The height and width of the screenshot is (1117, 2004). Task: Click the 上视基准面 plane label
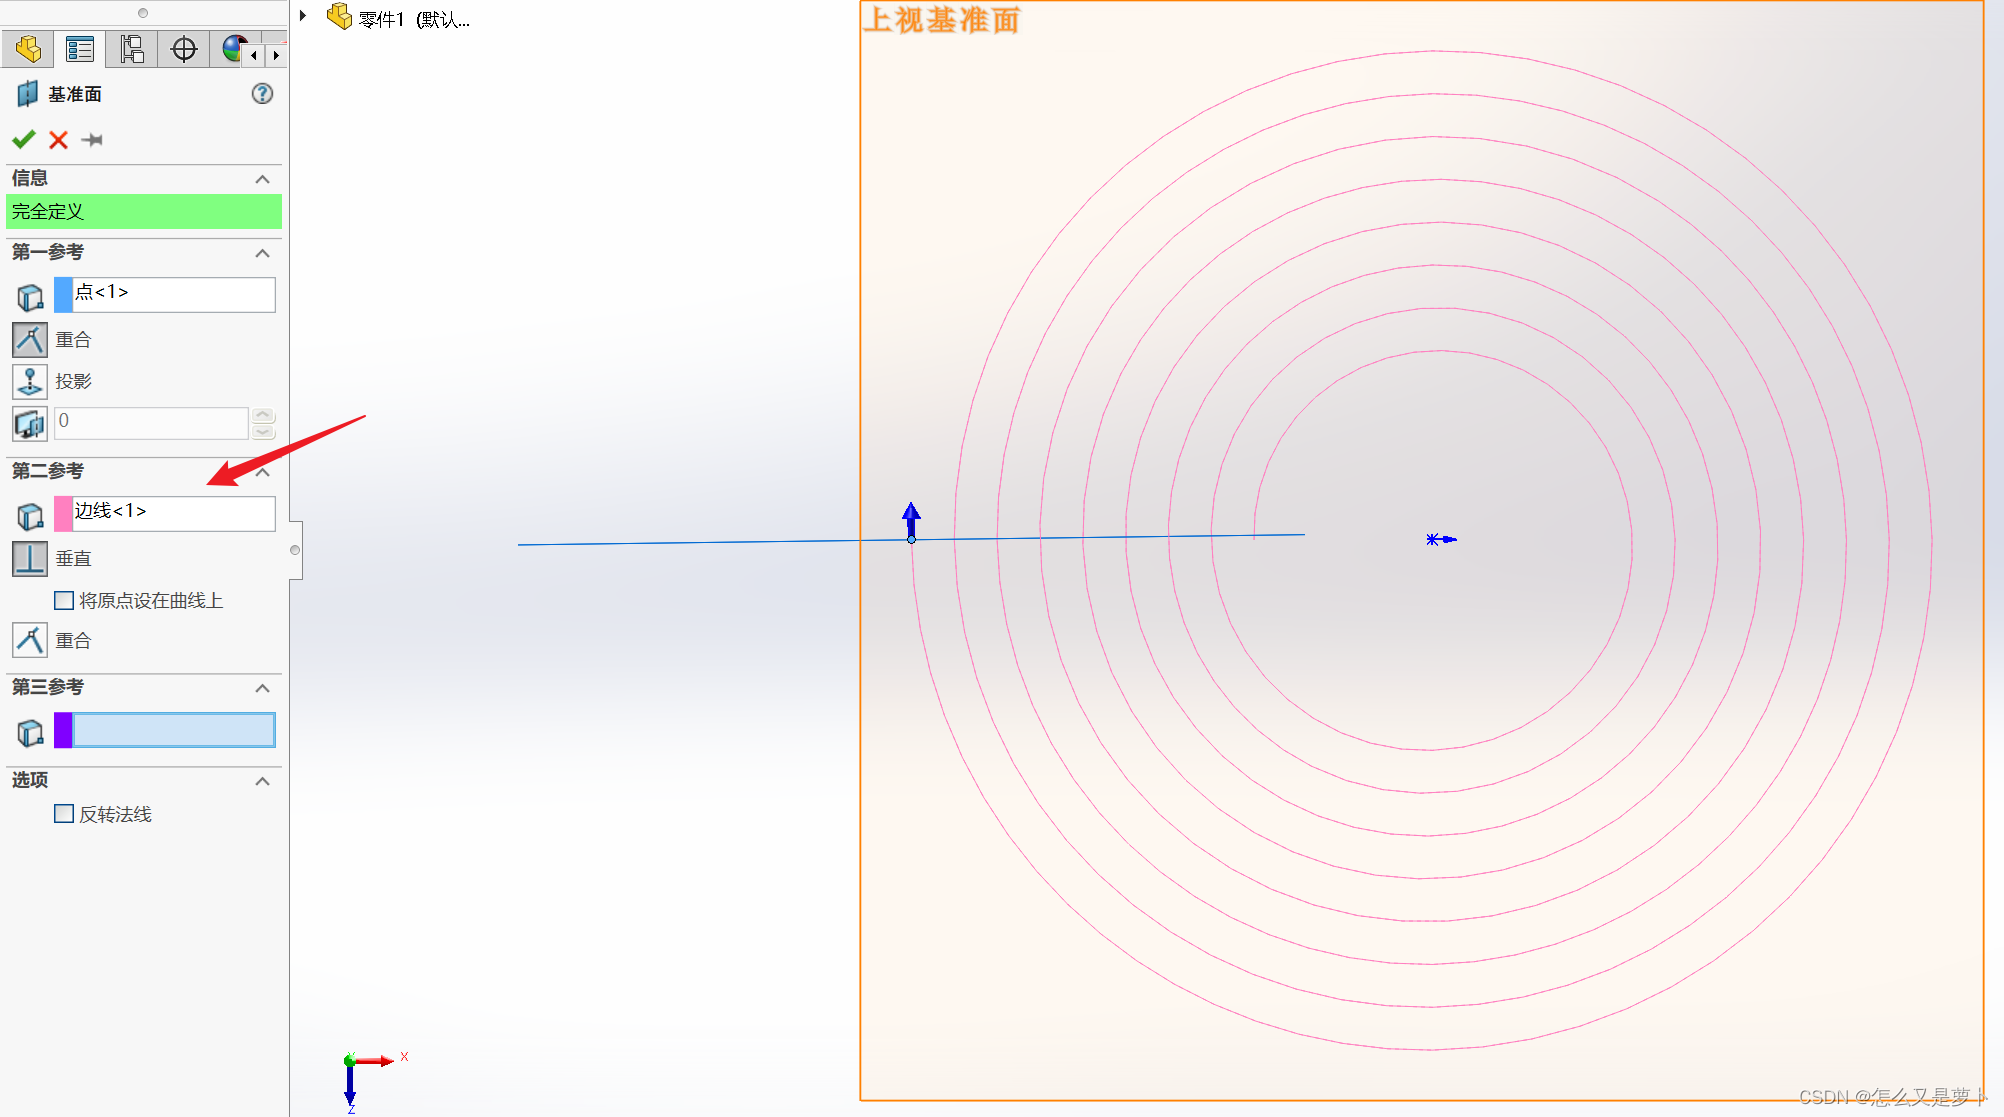point(942,20)
